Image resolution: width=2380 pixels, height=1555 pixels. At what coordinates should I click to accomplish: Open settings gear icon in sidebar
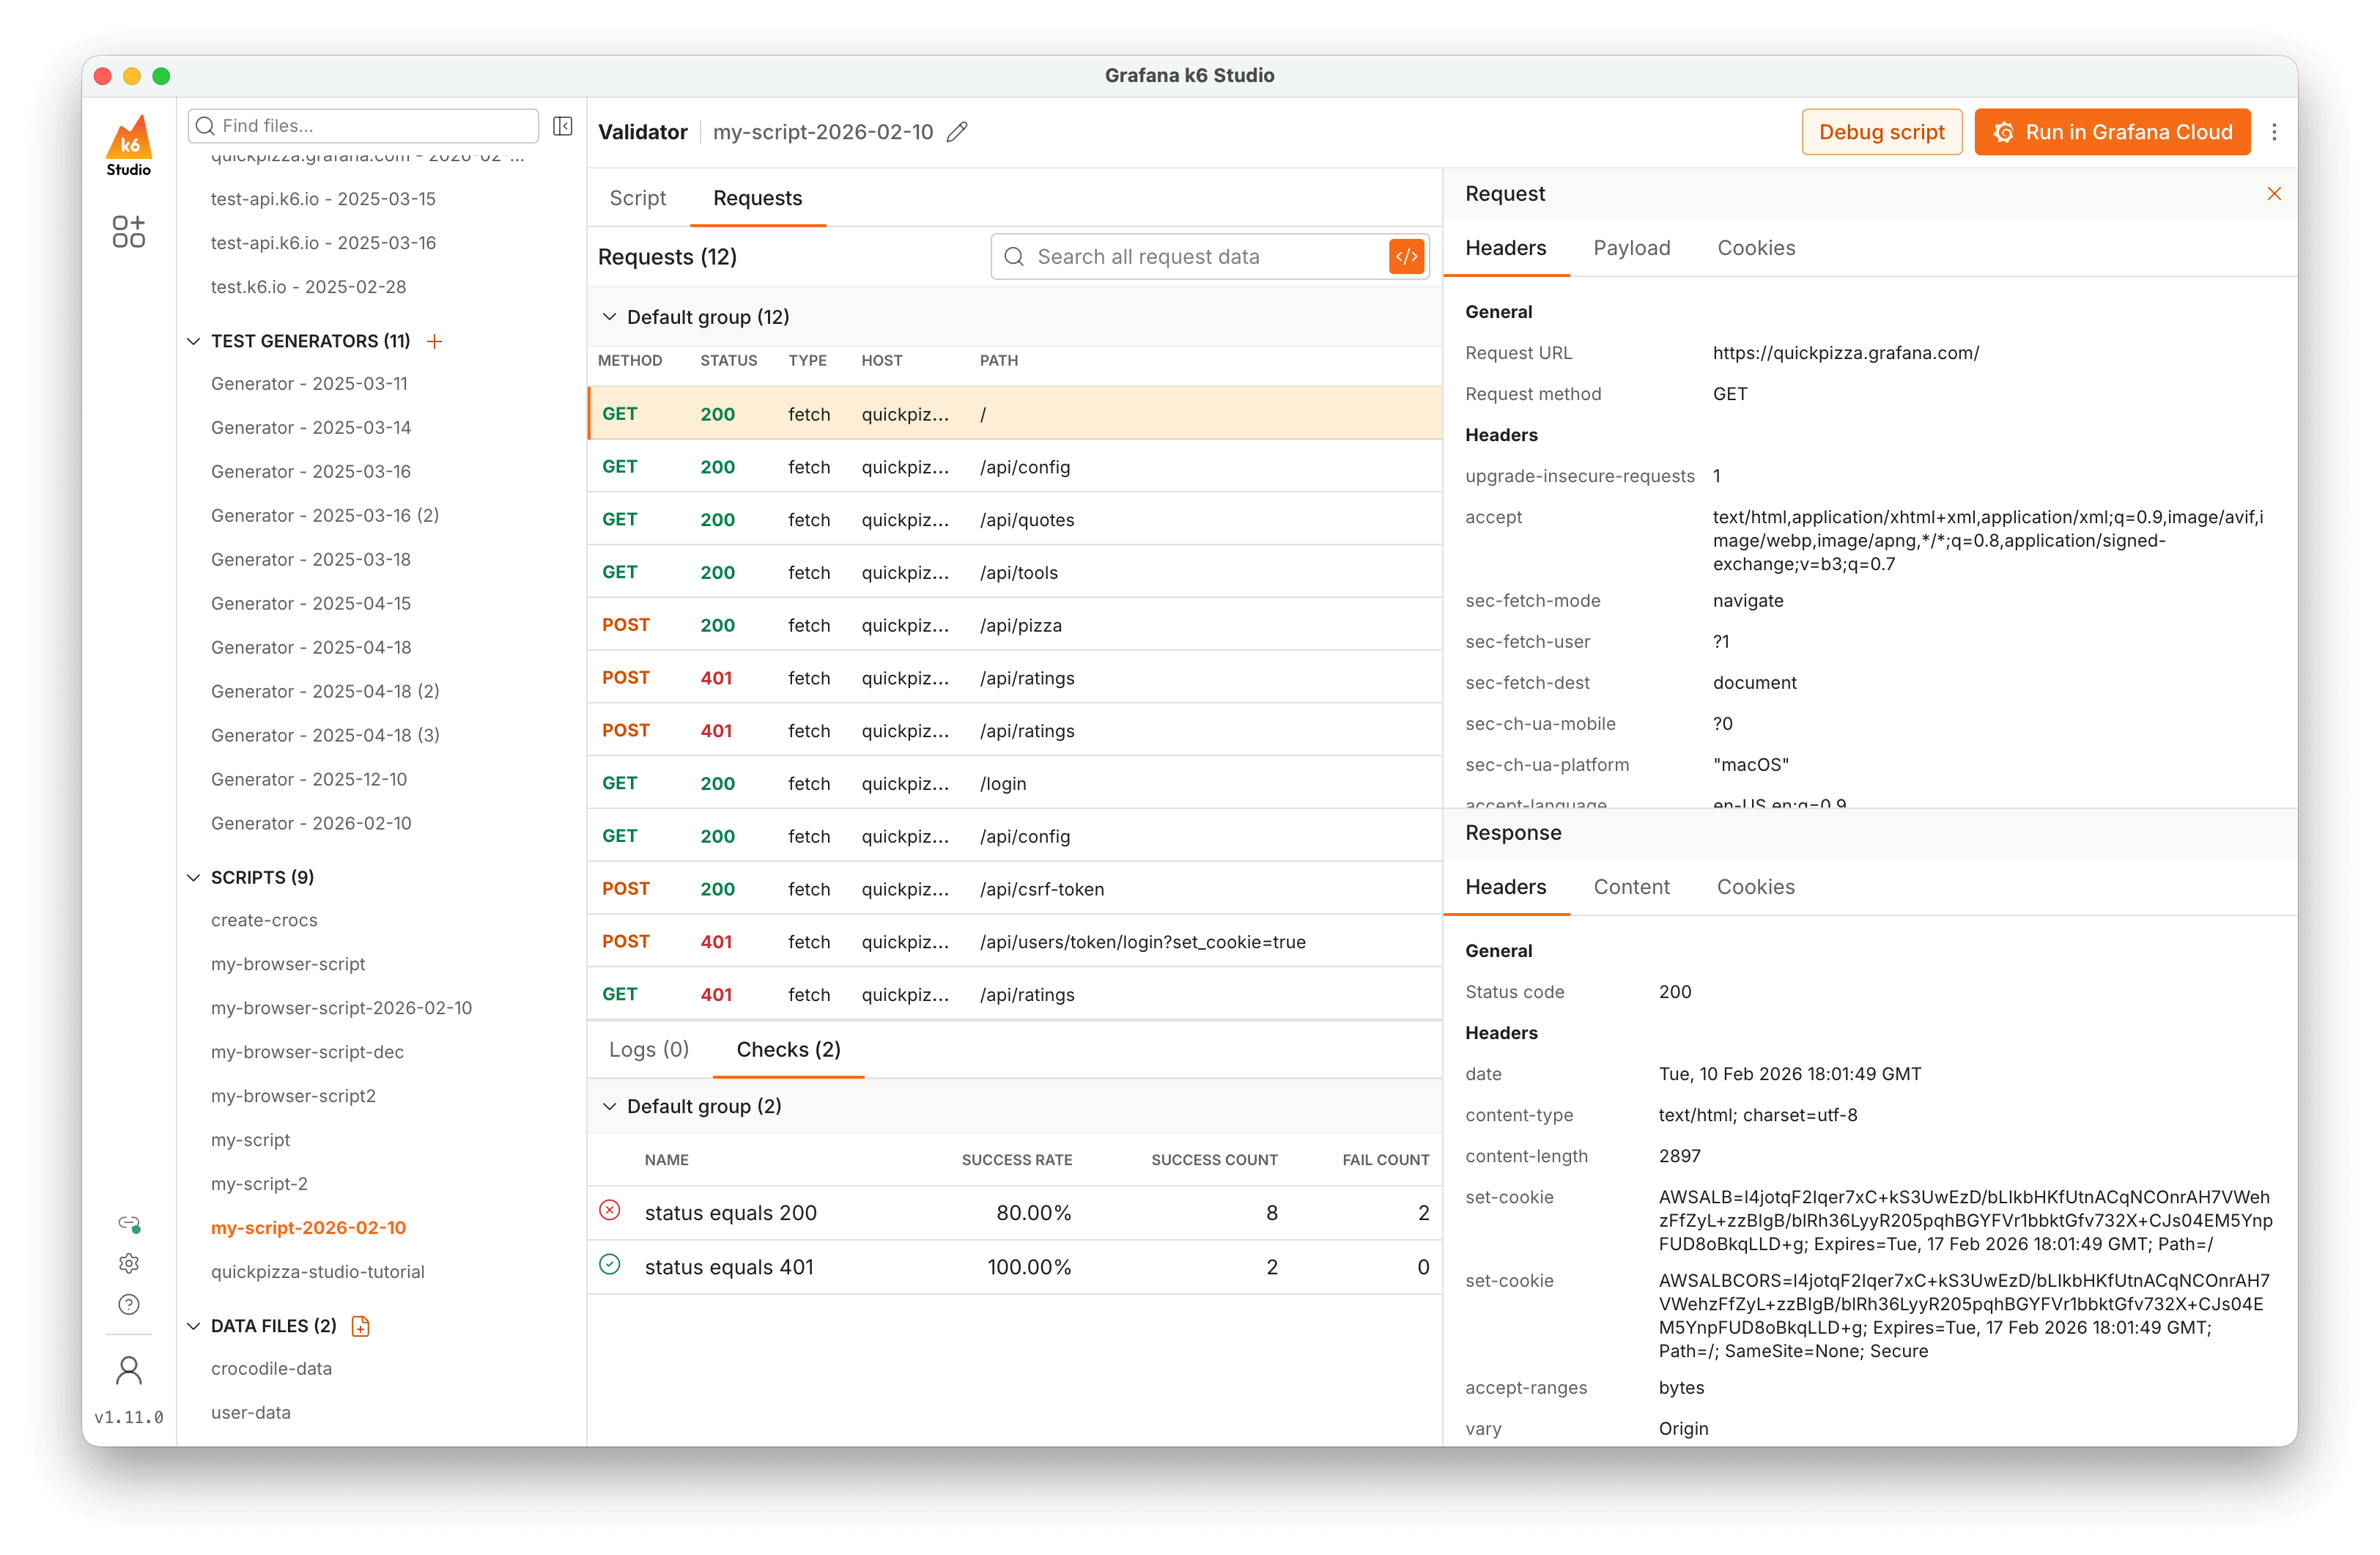(x=129, y=1264)
